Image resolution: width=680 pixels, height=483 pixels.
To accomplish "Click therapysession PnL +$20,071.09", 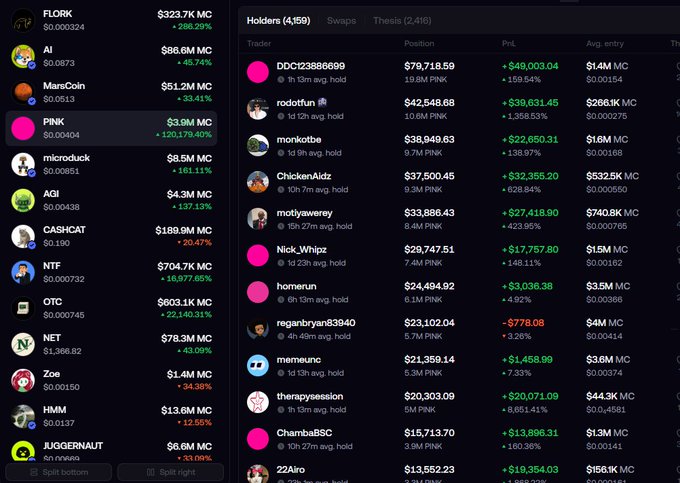I will click(x=530, y=396).
